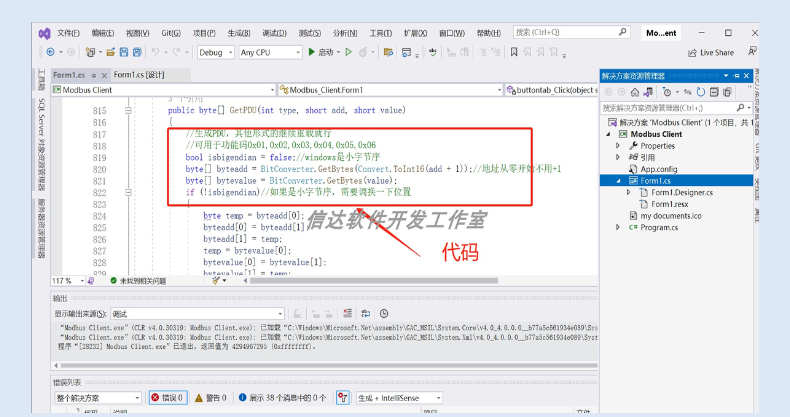Open the Modbus Client project navigation dropdown
The image size is (790, 417).
[164, 90]
